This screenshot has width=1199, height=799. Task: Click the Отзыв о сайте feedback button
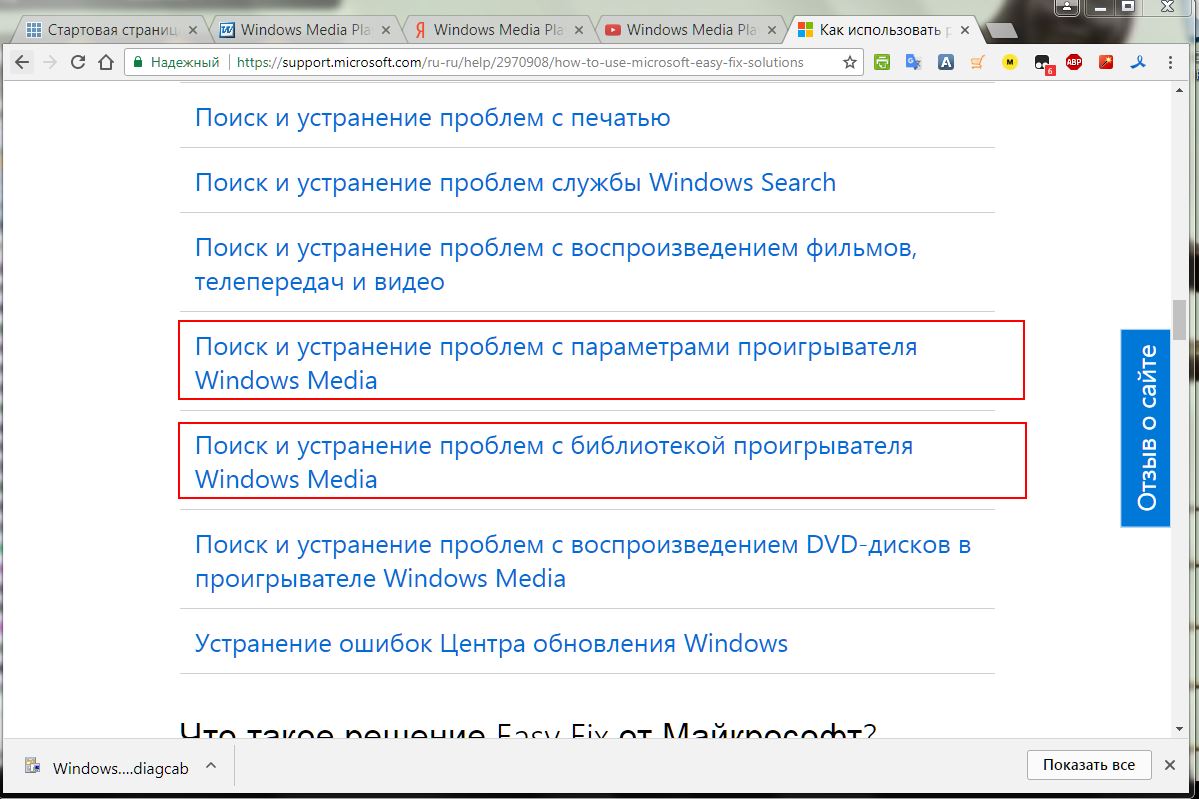[x=1145, y=428]
